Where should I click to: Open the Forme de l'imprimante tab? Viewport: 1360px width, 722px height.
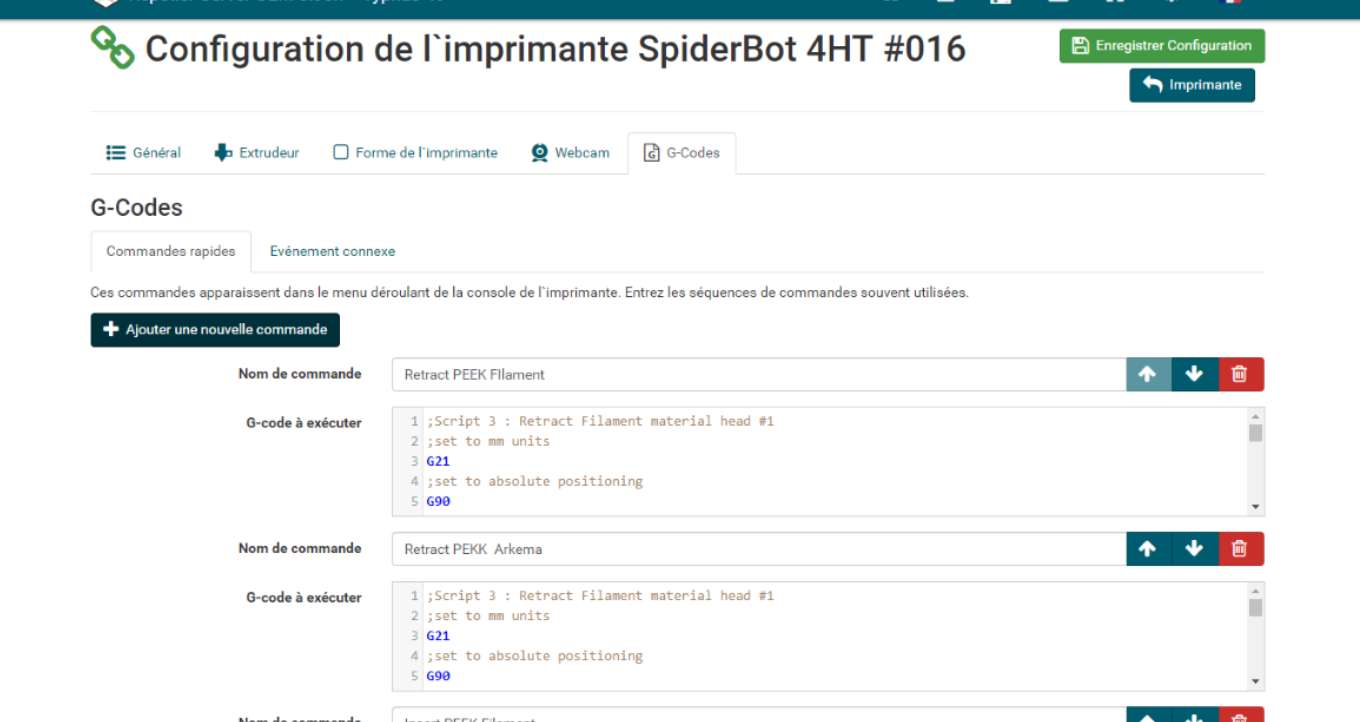[x=415, y=153]
